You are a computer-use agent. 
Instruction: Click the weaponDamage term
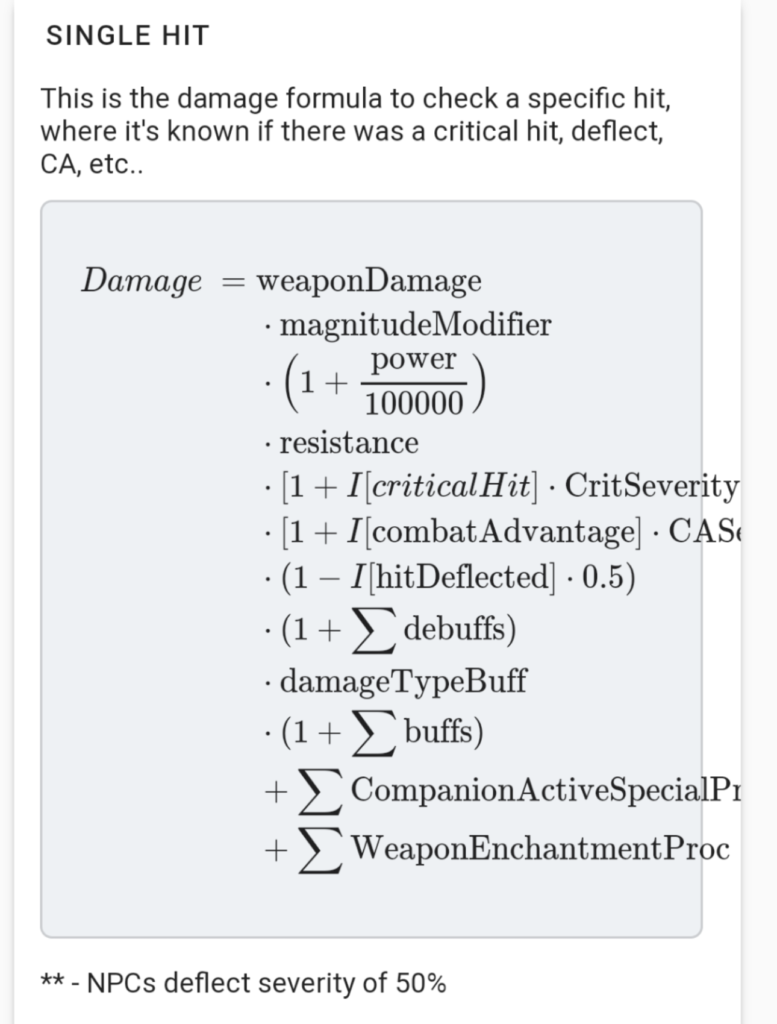369,281
